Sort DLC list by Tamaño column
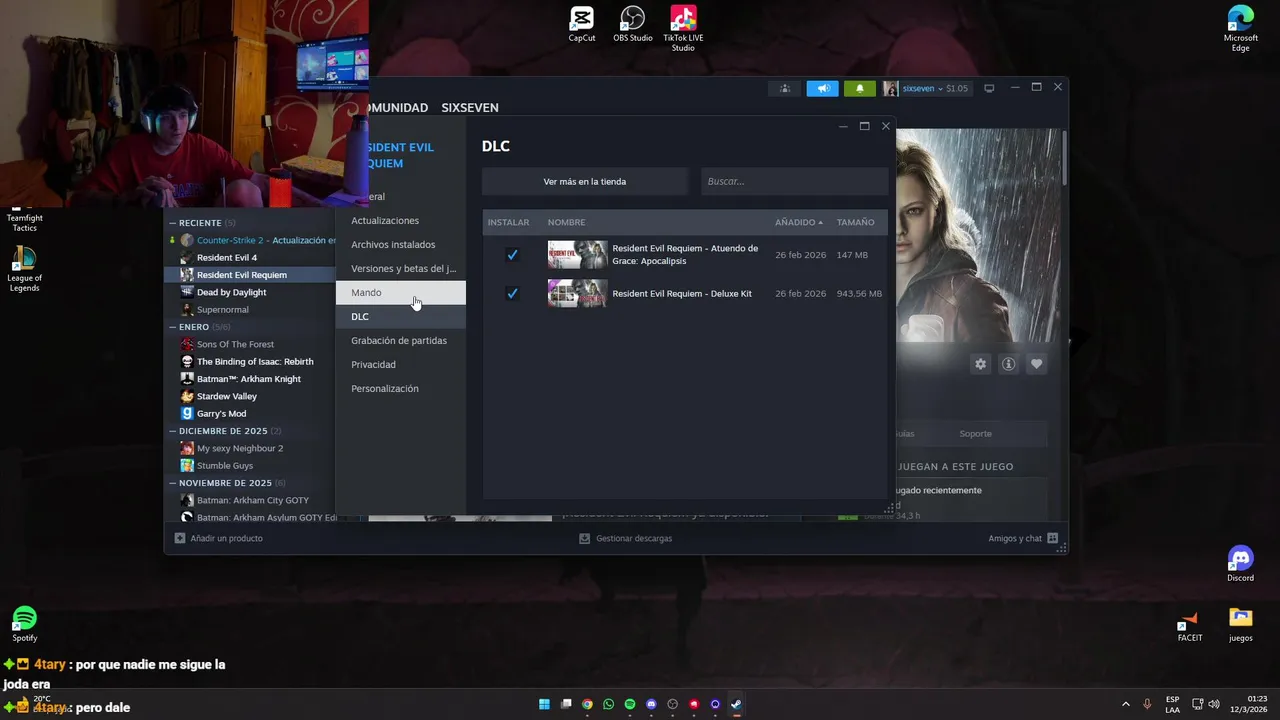This screenshot has height=720, width=1280. pyautogui.click(x=855, y=222)
